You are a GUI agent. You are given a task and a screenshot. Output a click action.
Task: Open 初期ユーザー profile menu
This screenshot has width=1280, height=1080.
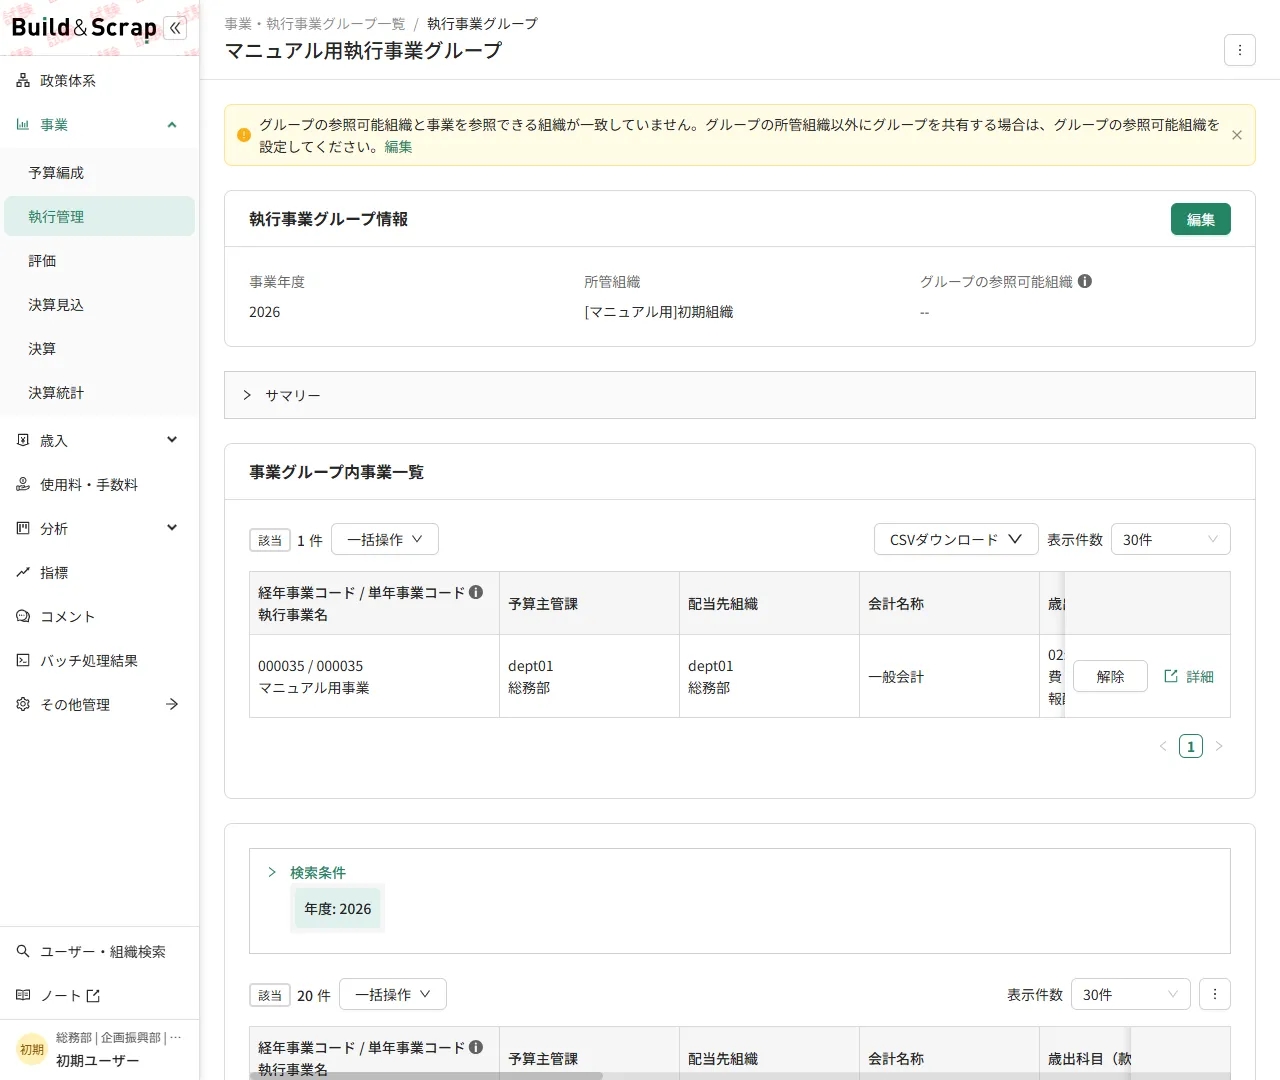point(99,1050)
